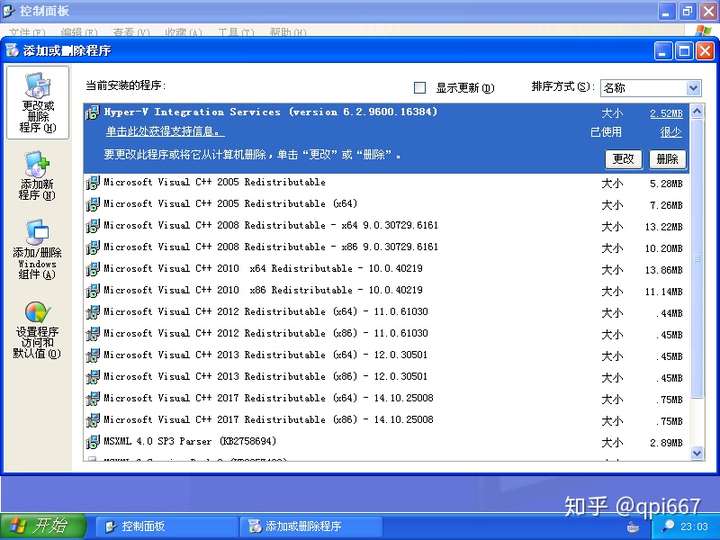Select Visual C++ 2008 x64 9.0.30729.6161 row
The height and width of the screenshot is (540, 720).
[386, 225]
